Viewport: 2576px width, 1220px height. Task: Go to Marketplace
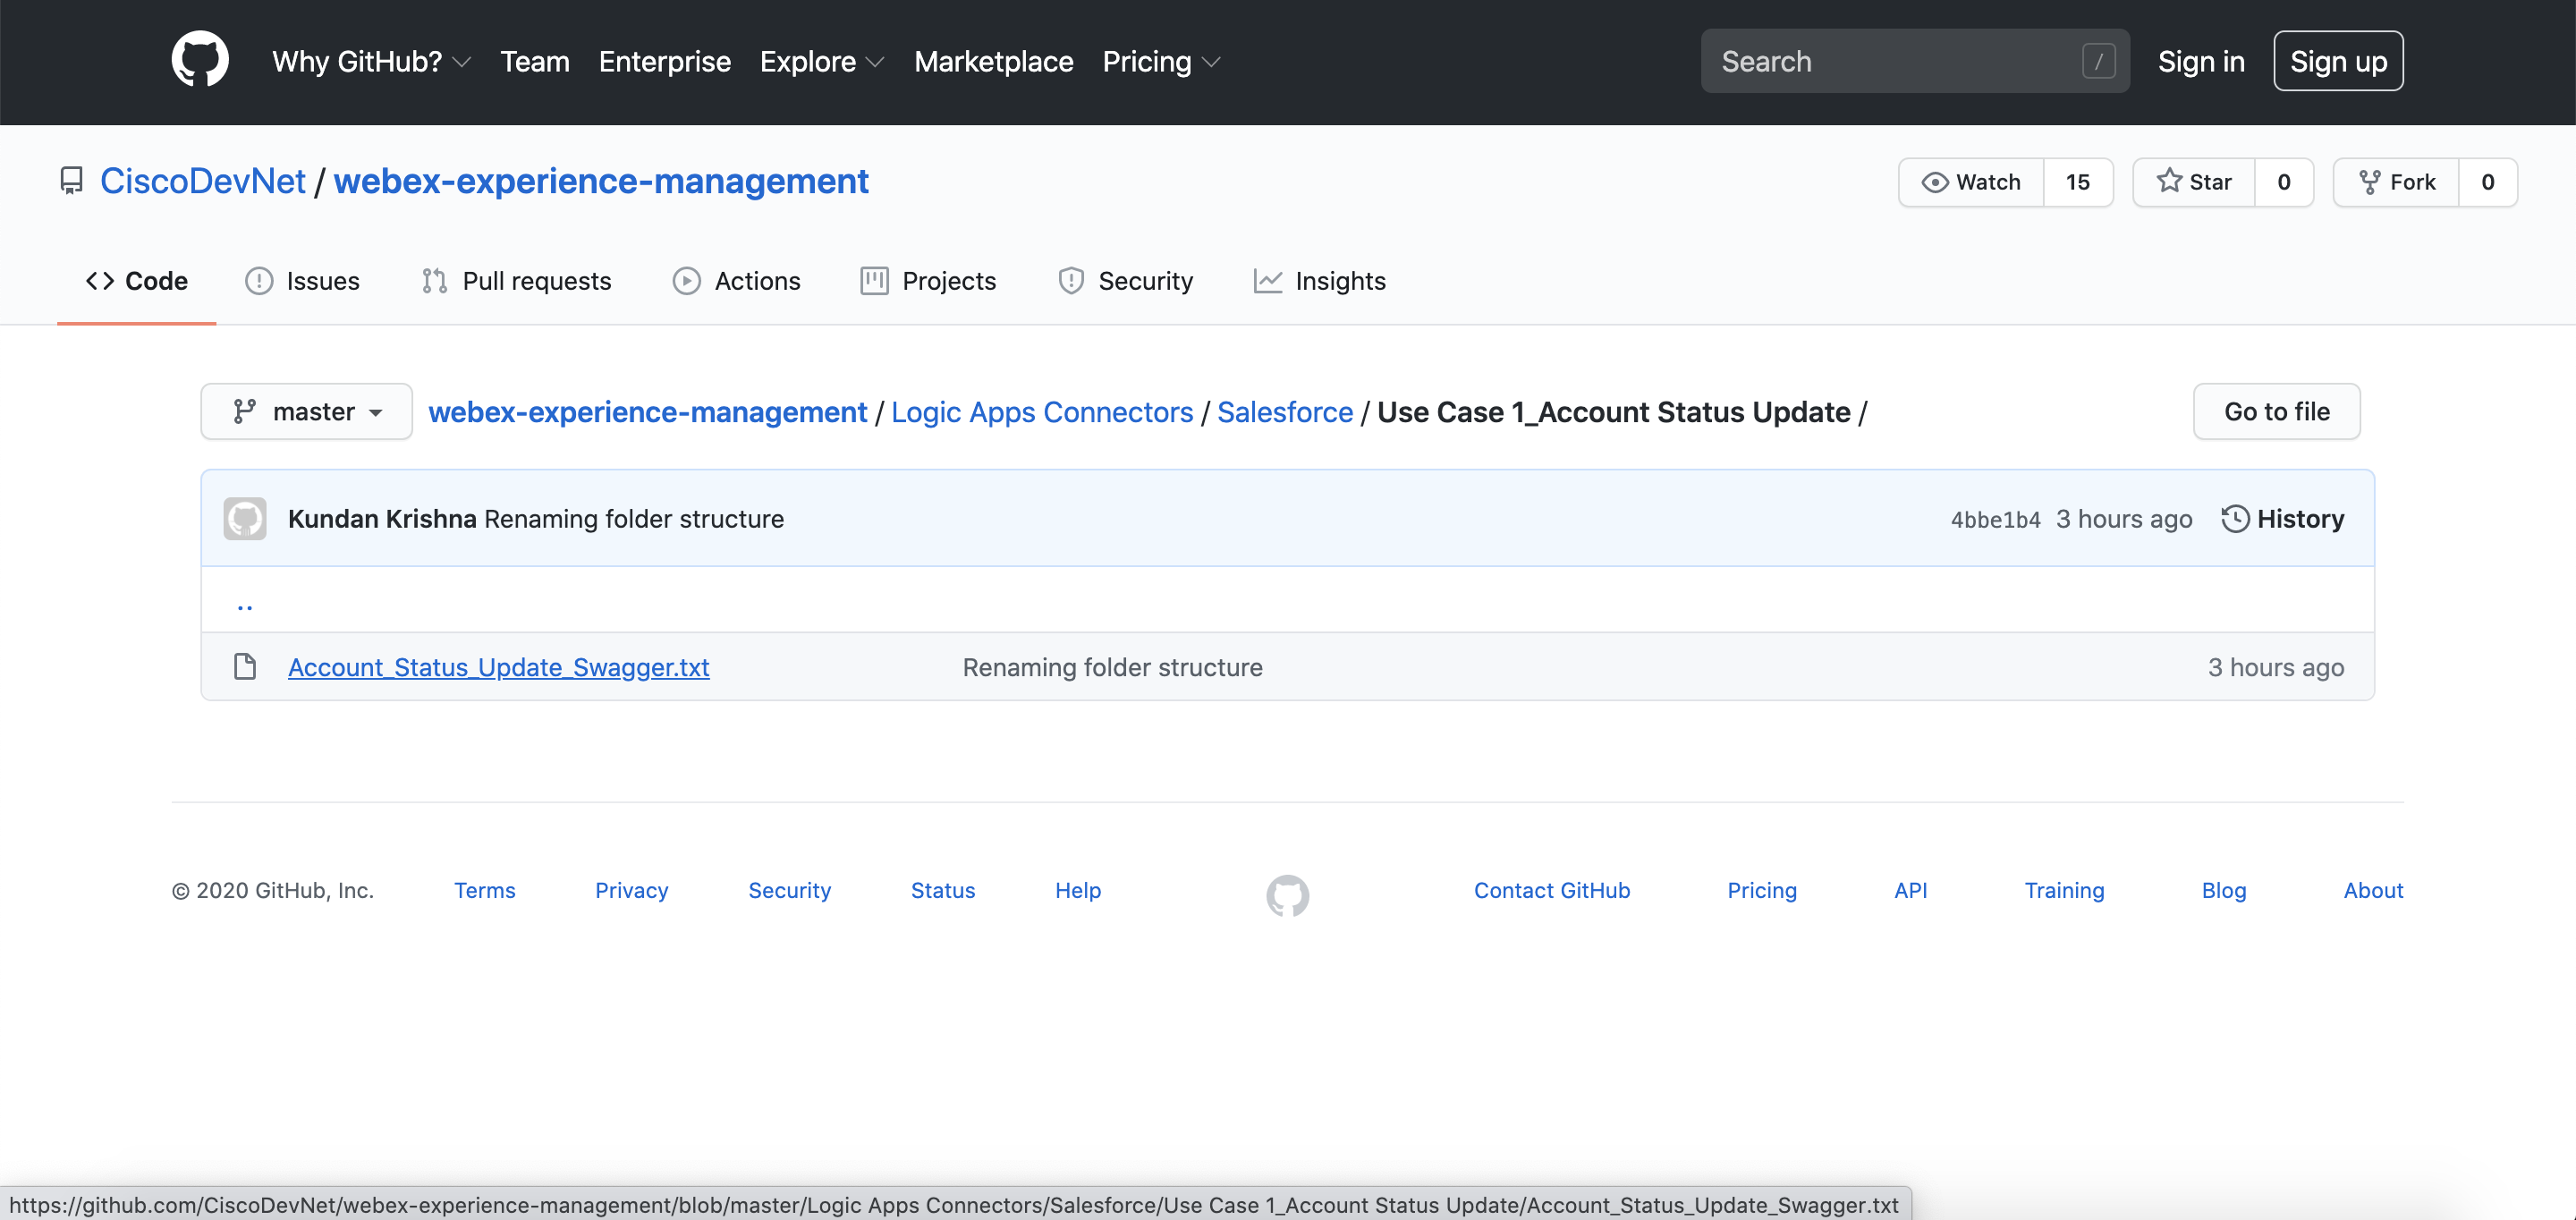pos(993,62)
